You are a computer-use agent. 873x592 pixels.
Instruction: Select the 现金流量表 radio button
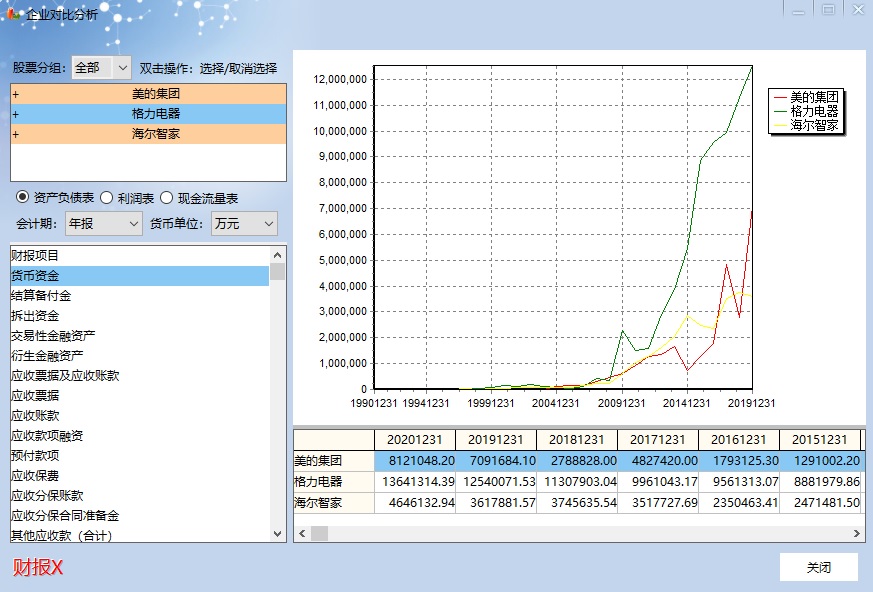coord(167,198)
